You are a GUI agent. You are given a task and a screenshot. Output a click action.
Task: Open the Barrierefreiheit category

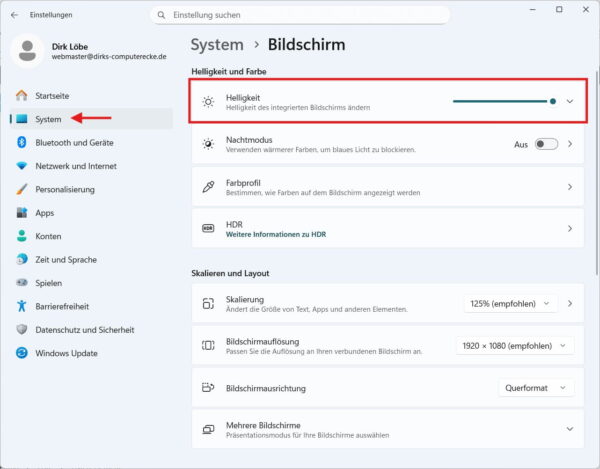tap(91, 306)
